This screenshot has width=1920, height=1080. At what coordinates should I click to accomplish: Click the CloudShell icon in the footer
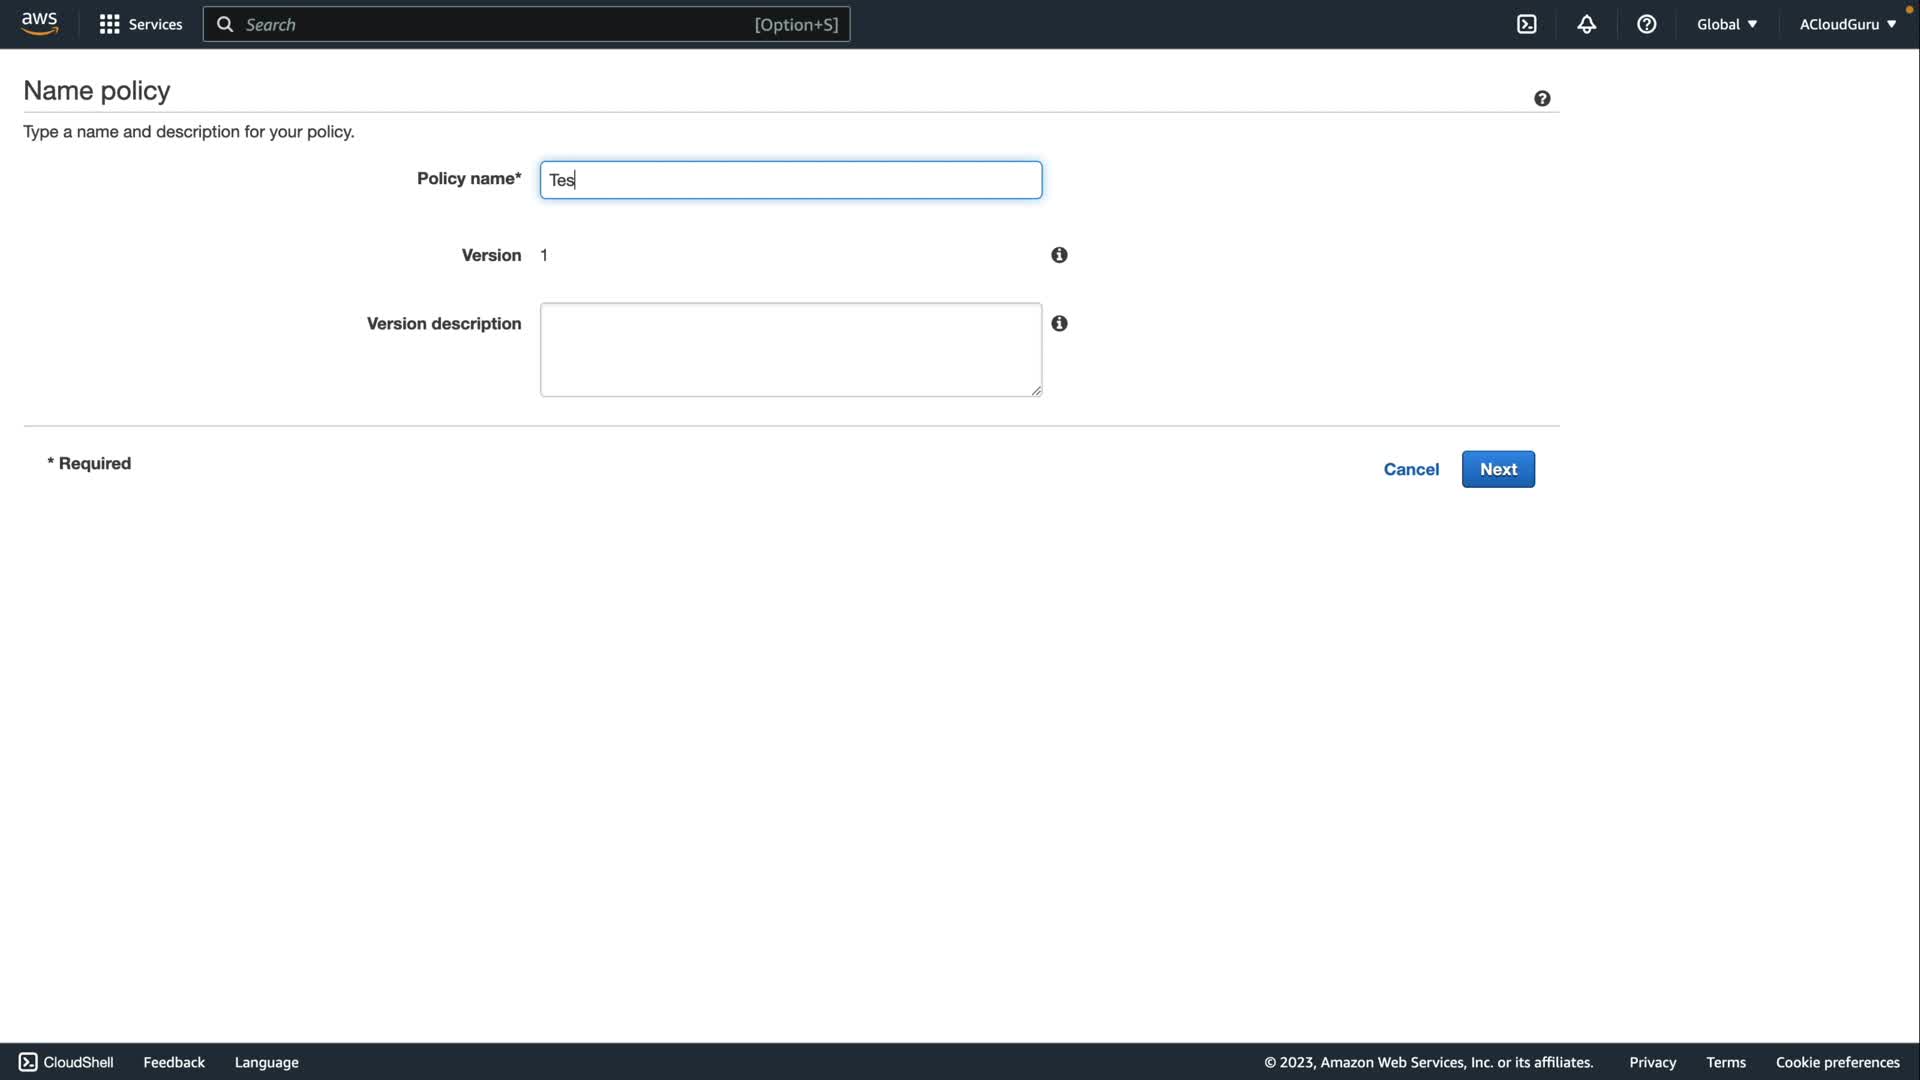[x=28, y=1062]
